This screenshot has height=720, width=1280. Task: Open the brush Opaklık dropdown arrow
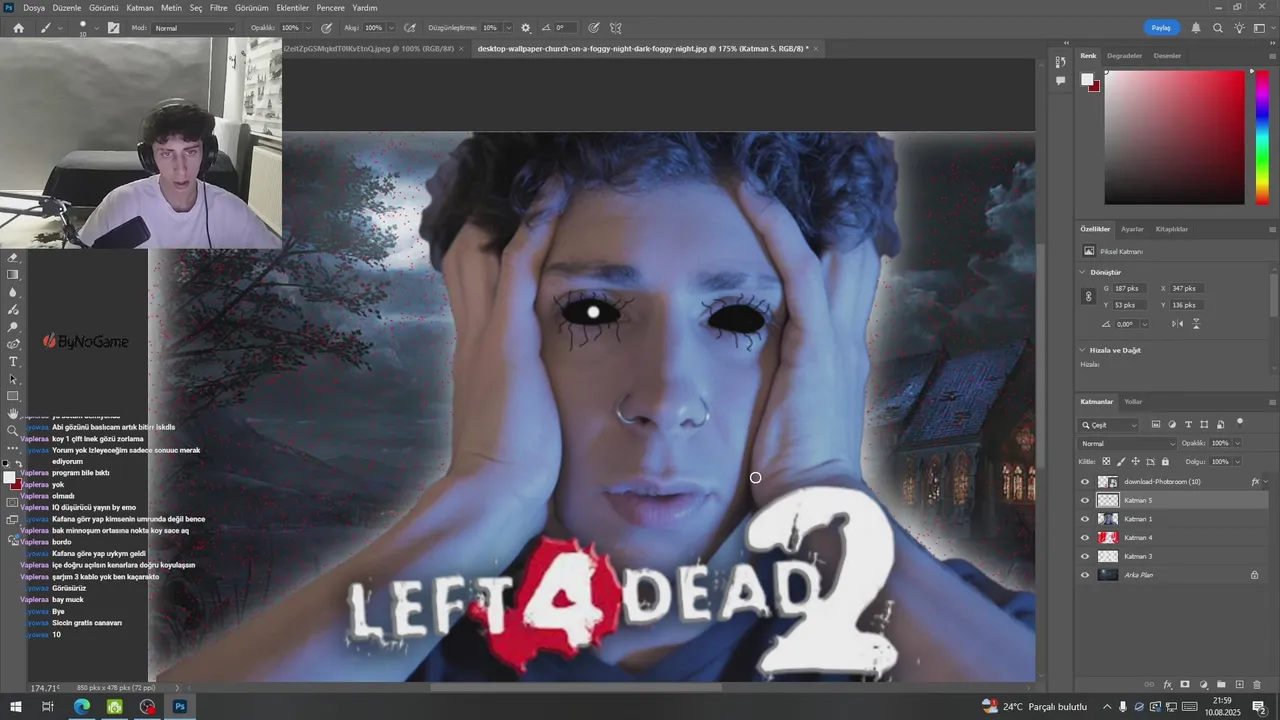(309, 28)
